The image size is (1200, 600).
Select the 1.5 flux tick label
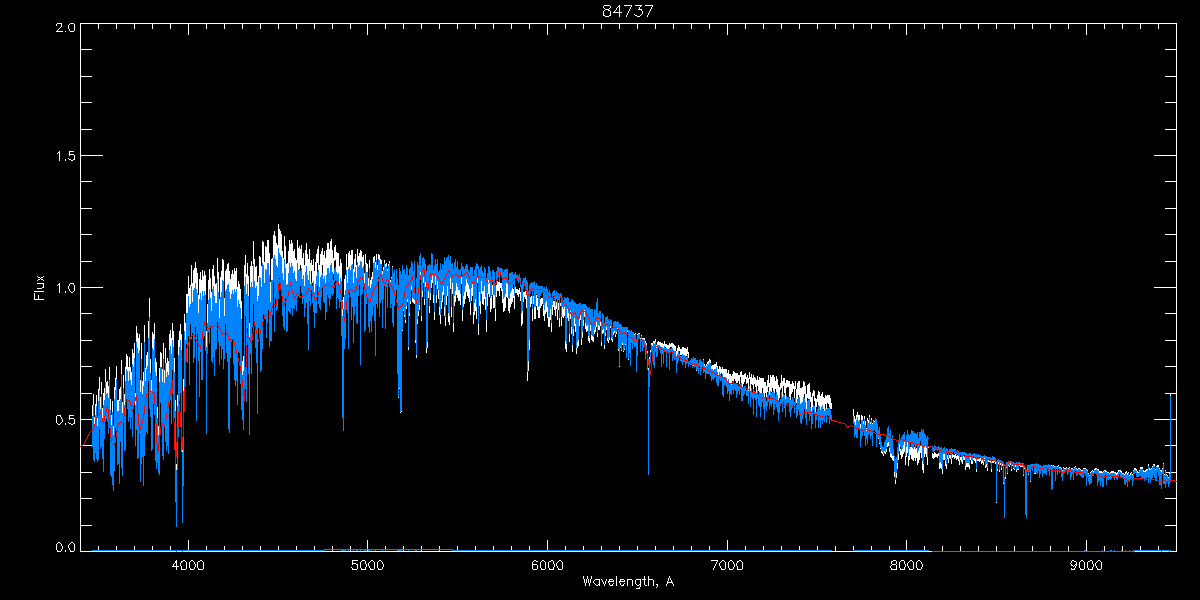(65, 157)
